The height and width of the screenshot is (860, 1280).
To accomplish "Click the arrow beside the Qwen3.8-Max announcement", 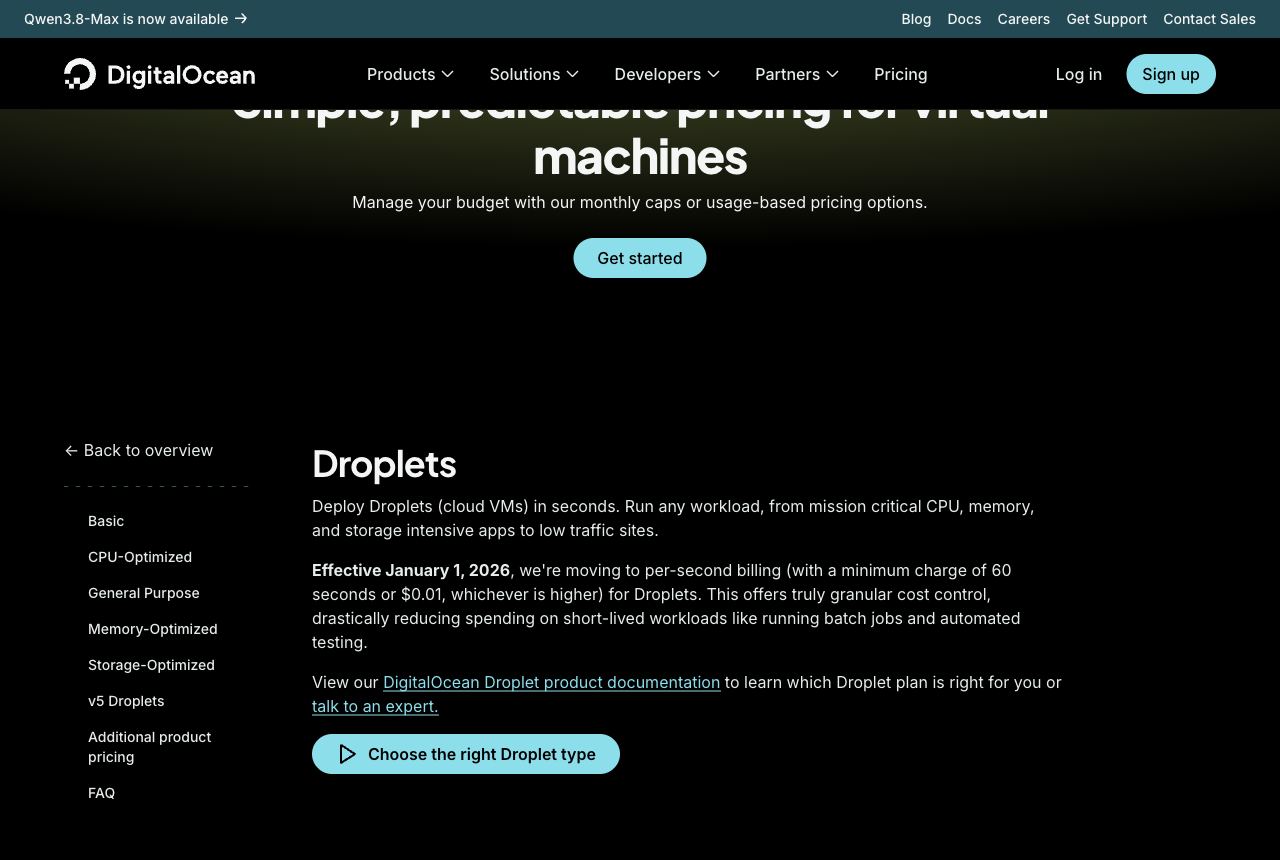I will [241, 19].
